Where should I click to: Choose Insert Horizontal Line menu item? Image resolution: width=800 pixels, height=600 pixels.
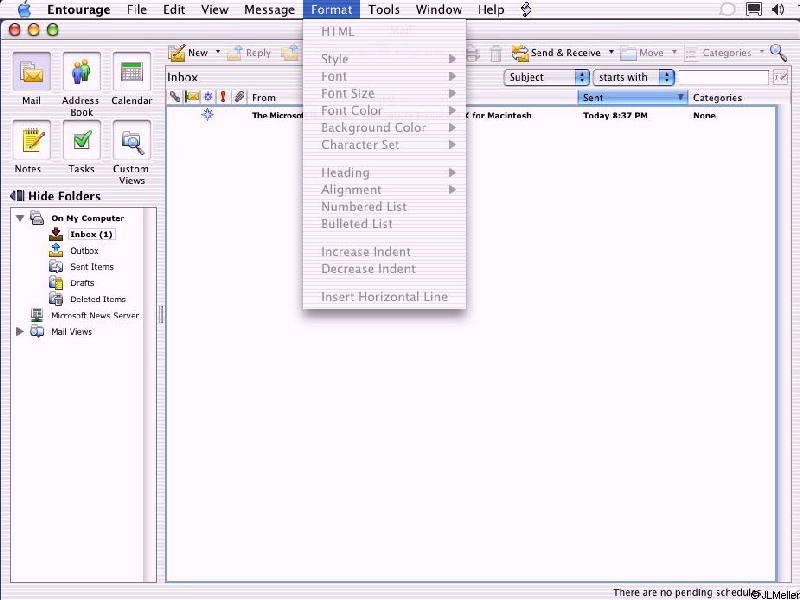[x=384, y=296]
